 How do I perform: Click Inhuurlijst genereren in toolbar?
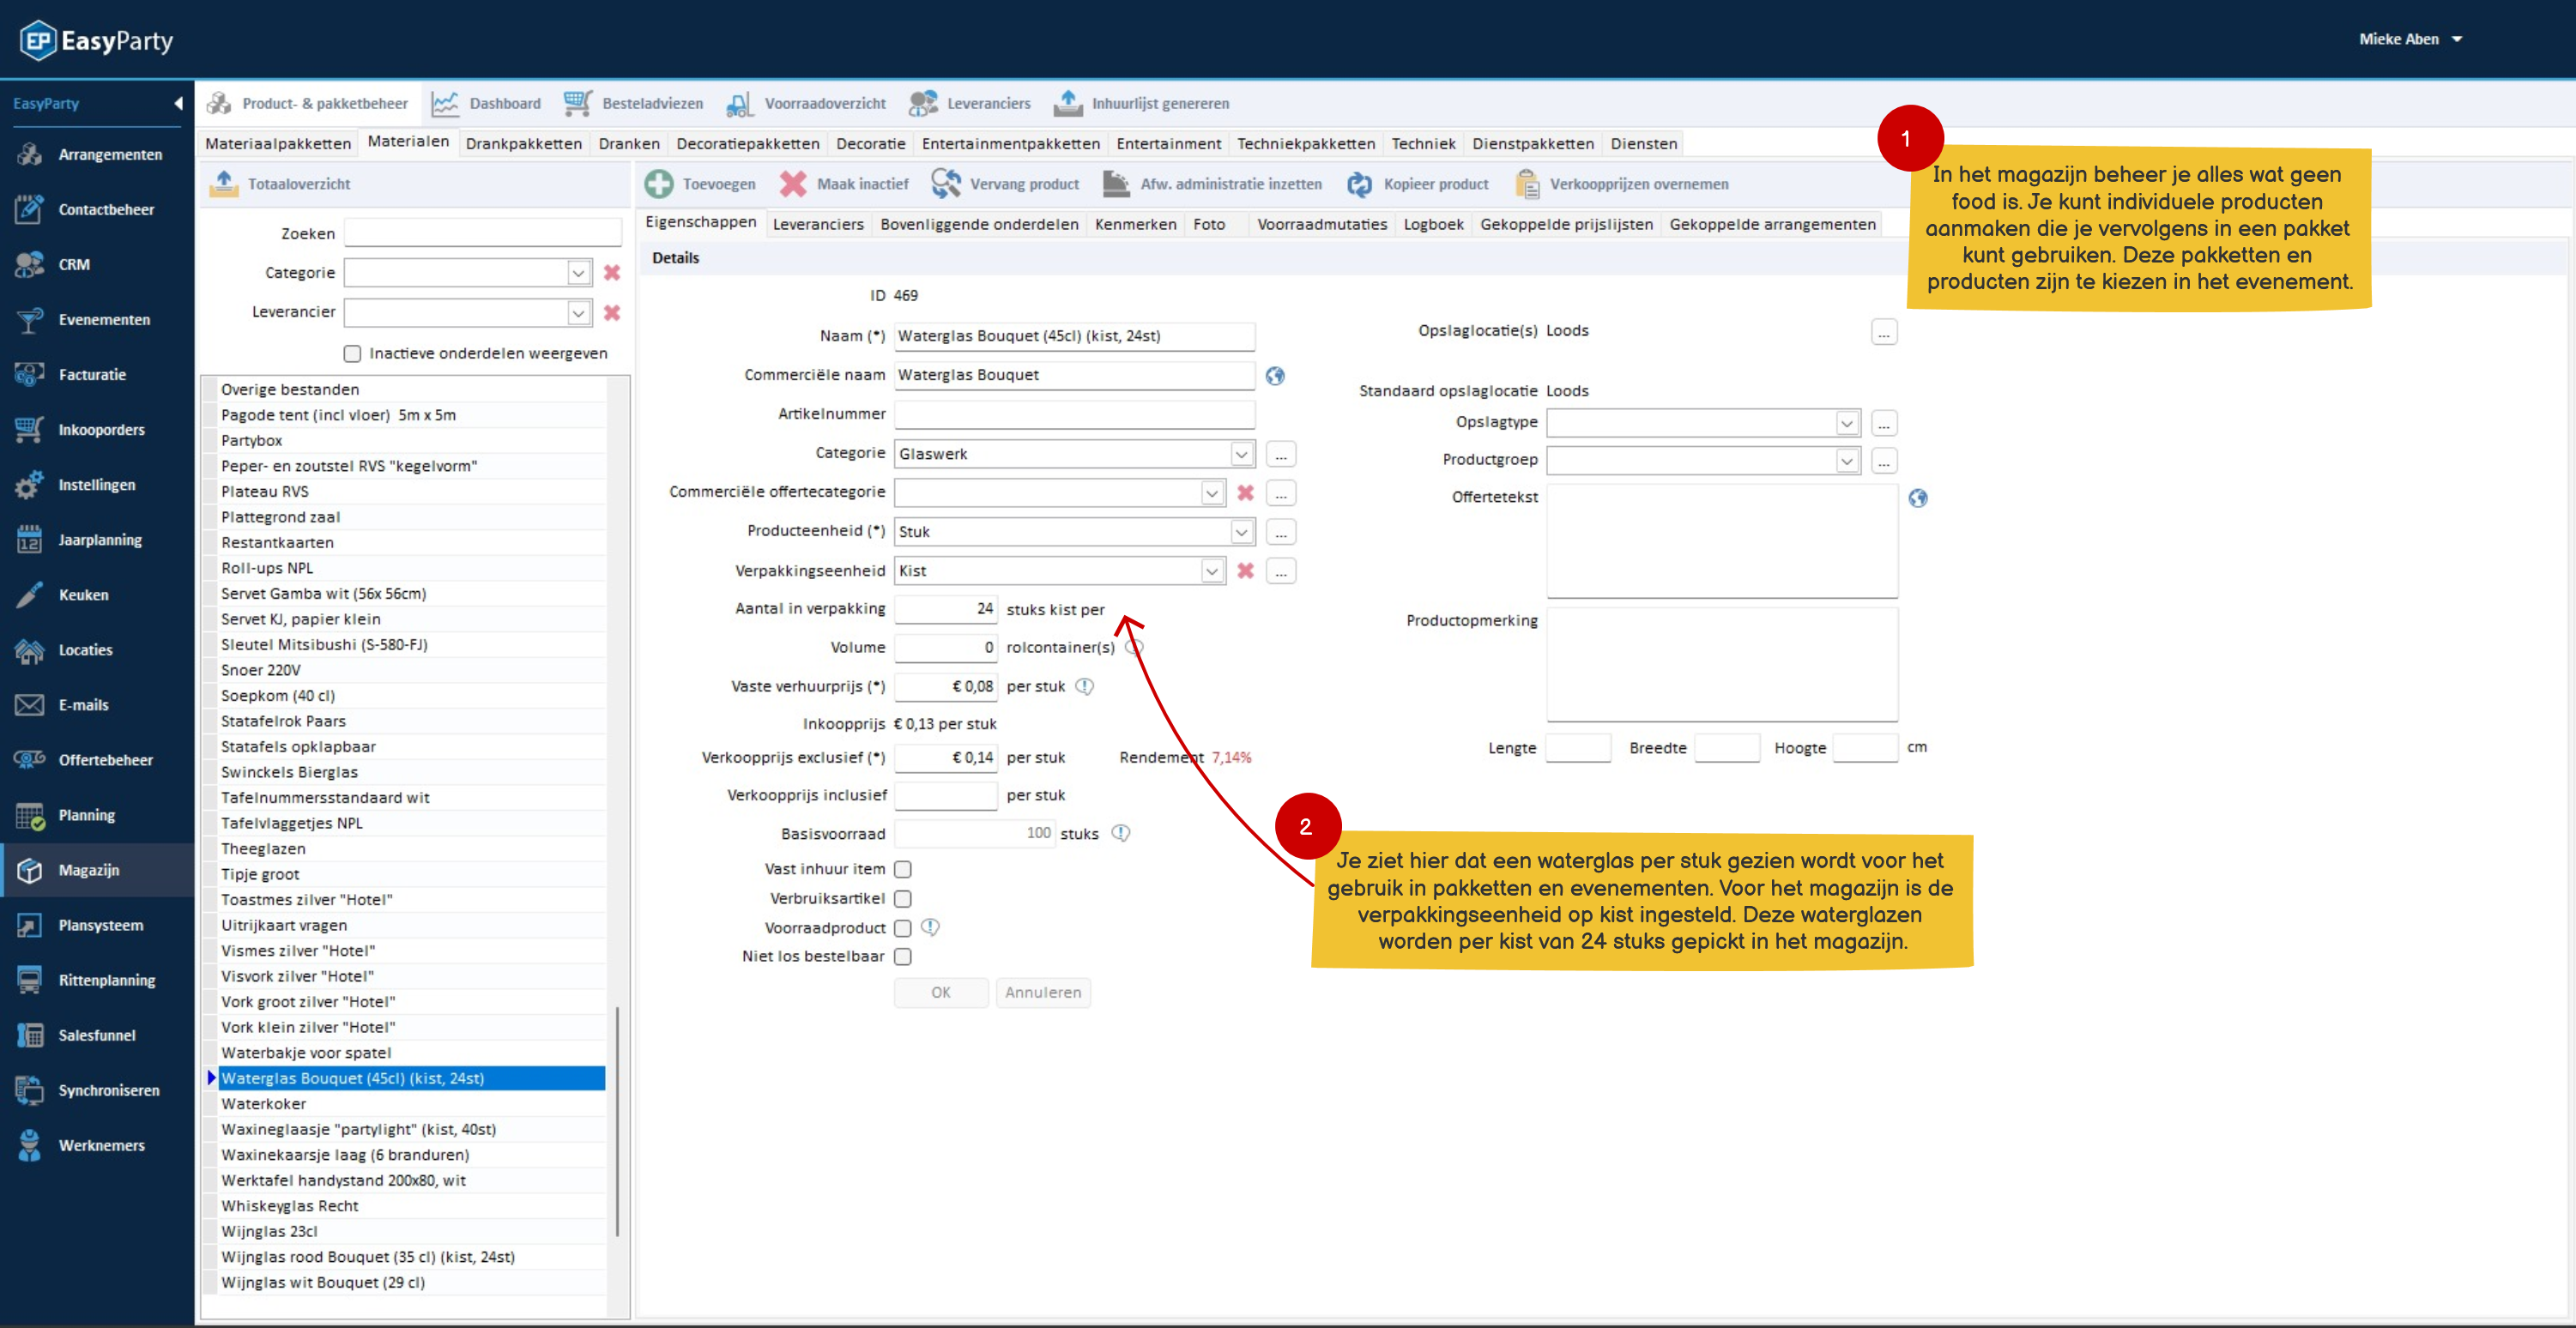1142,103
